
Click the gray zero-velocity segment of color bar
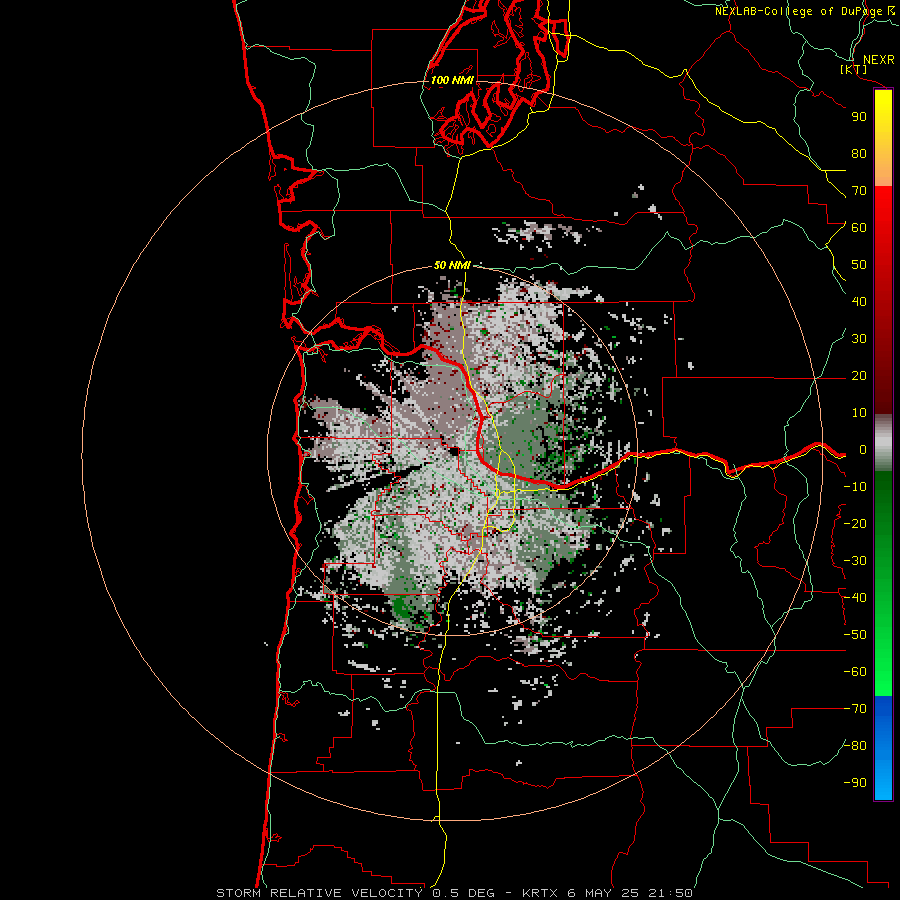coord(883,443)
